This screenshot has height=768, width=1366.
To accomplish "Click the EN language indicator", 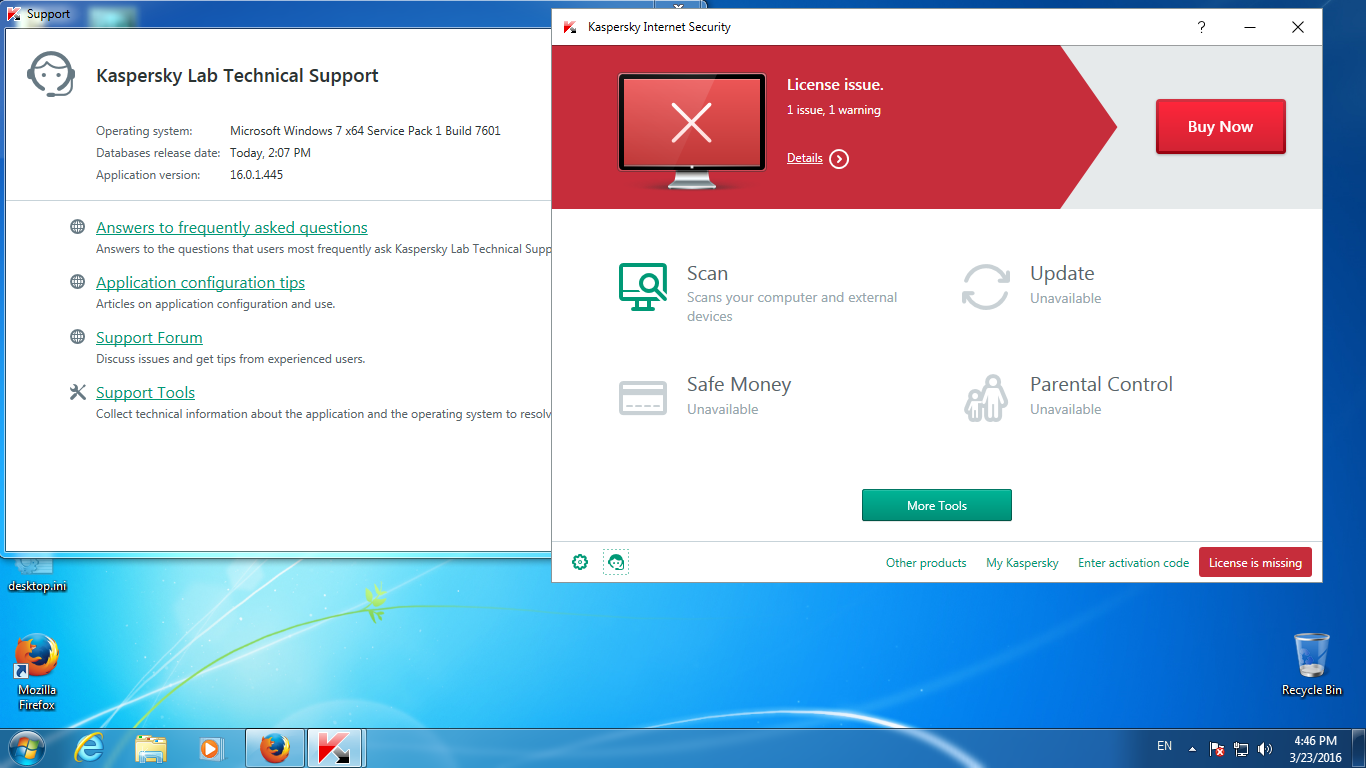I will tap(1164, 746).
